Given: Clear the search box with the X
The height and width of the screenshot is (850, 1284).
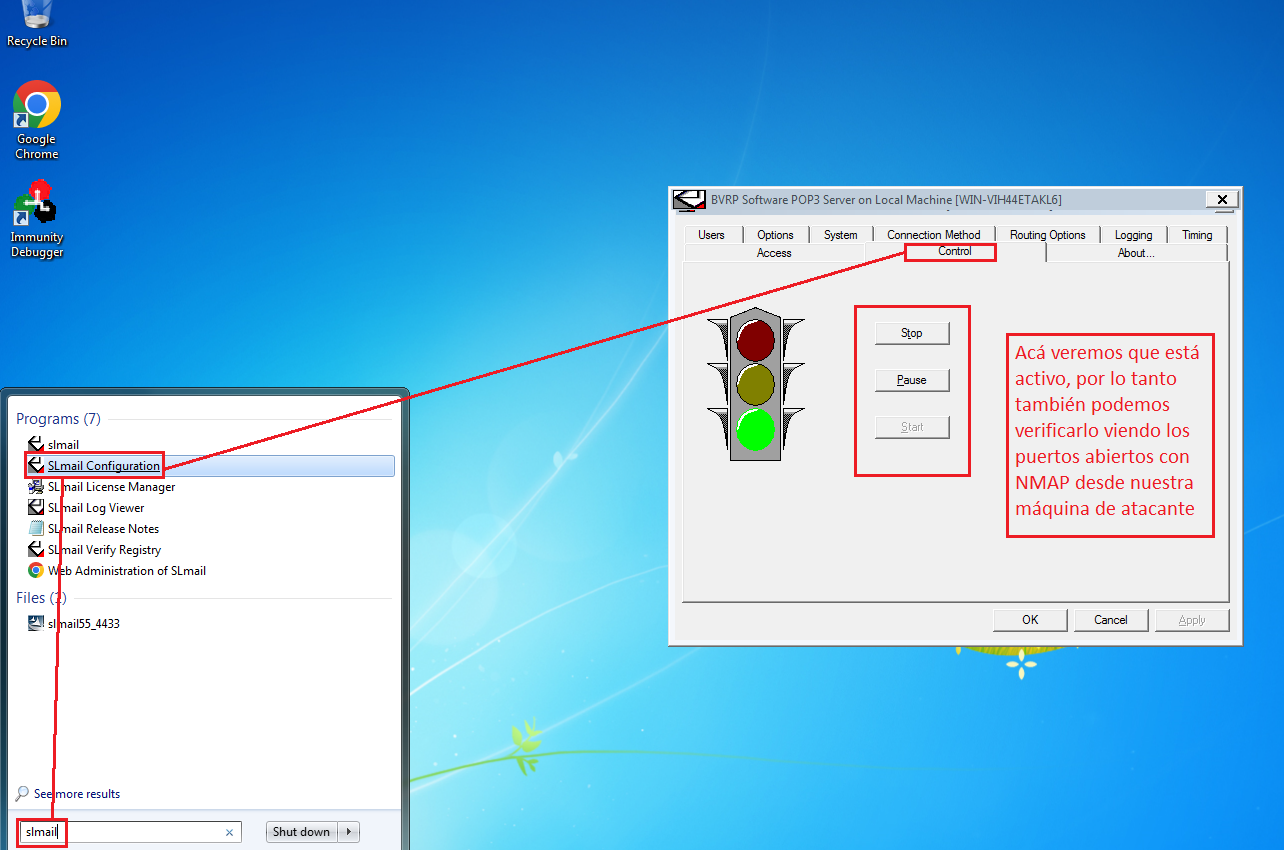Looking at the screenshot, I should tap(229, 832).
